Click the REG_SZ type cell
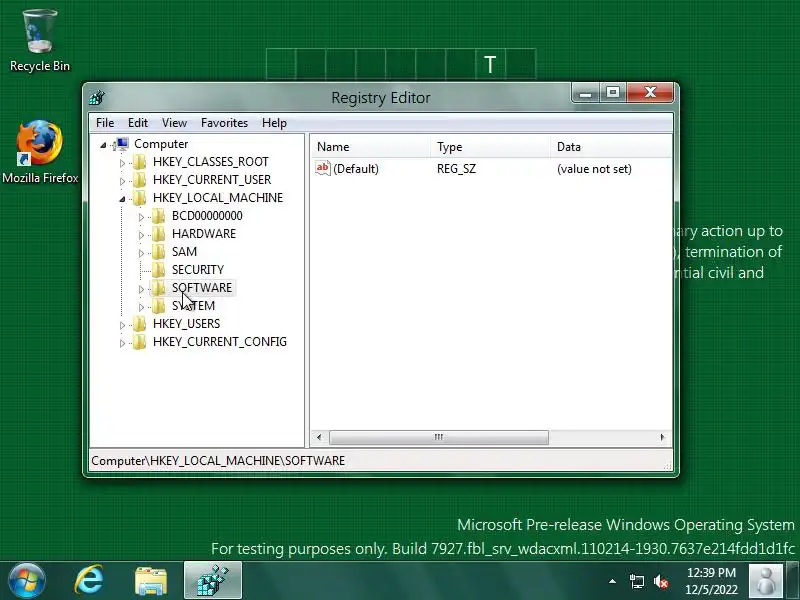The height and width of the screenshot is (600, 800). click(456, 169)
